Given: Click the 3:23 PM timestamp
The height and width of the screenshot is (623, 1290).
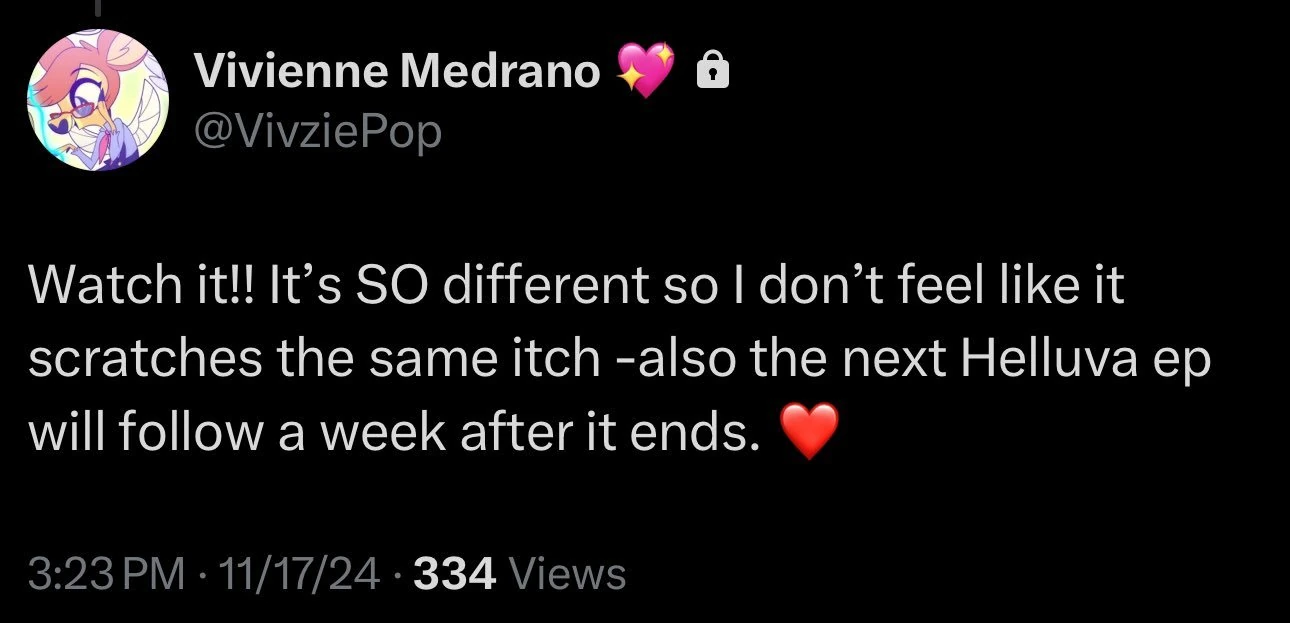Looking at the screenshot, I should point(107,574).
